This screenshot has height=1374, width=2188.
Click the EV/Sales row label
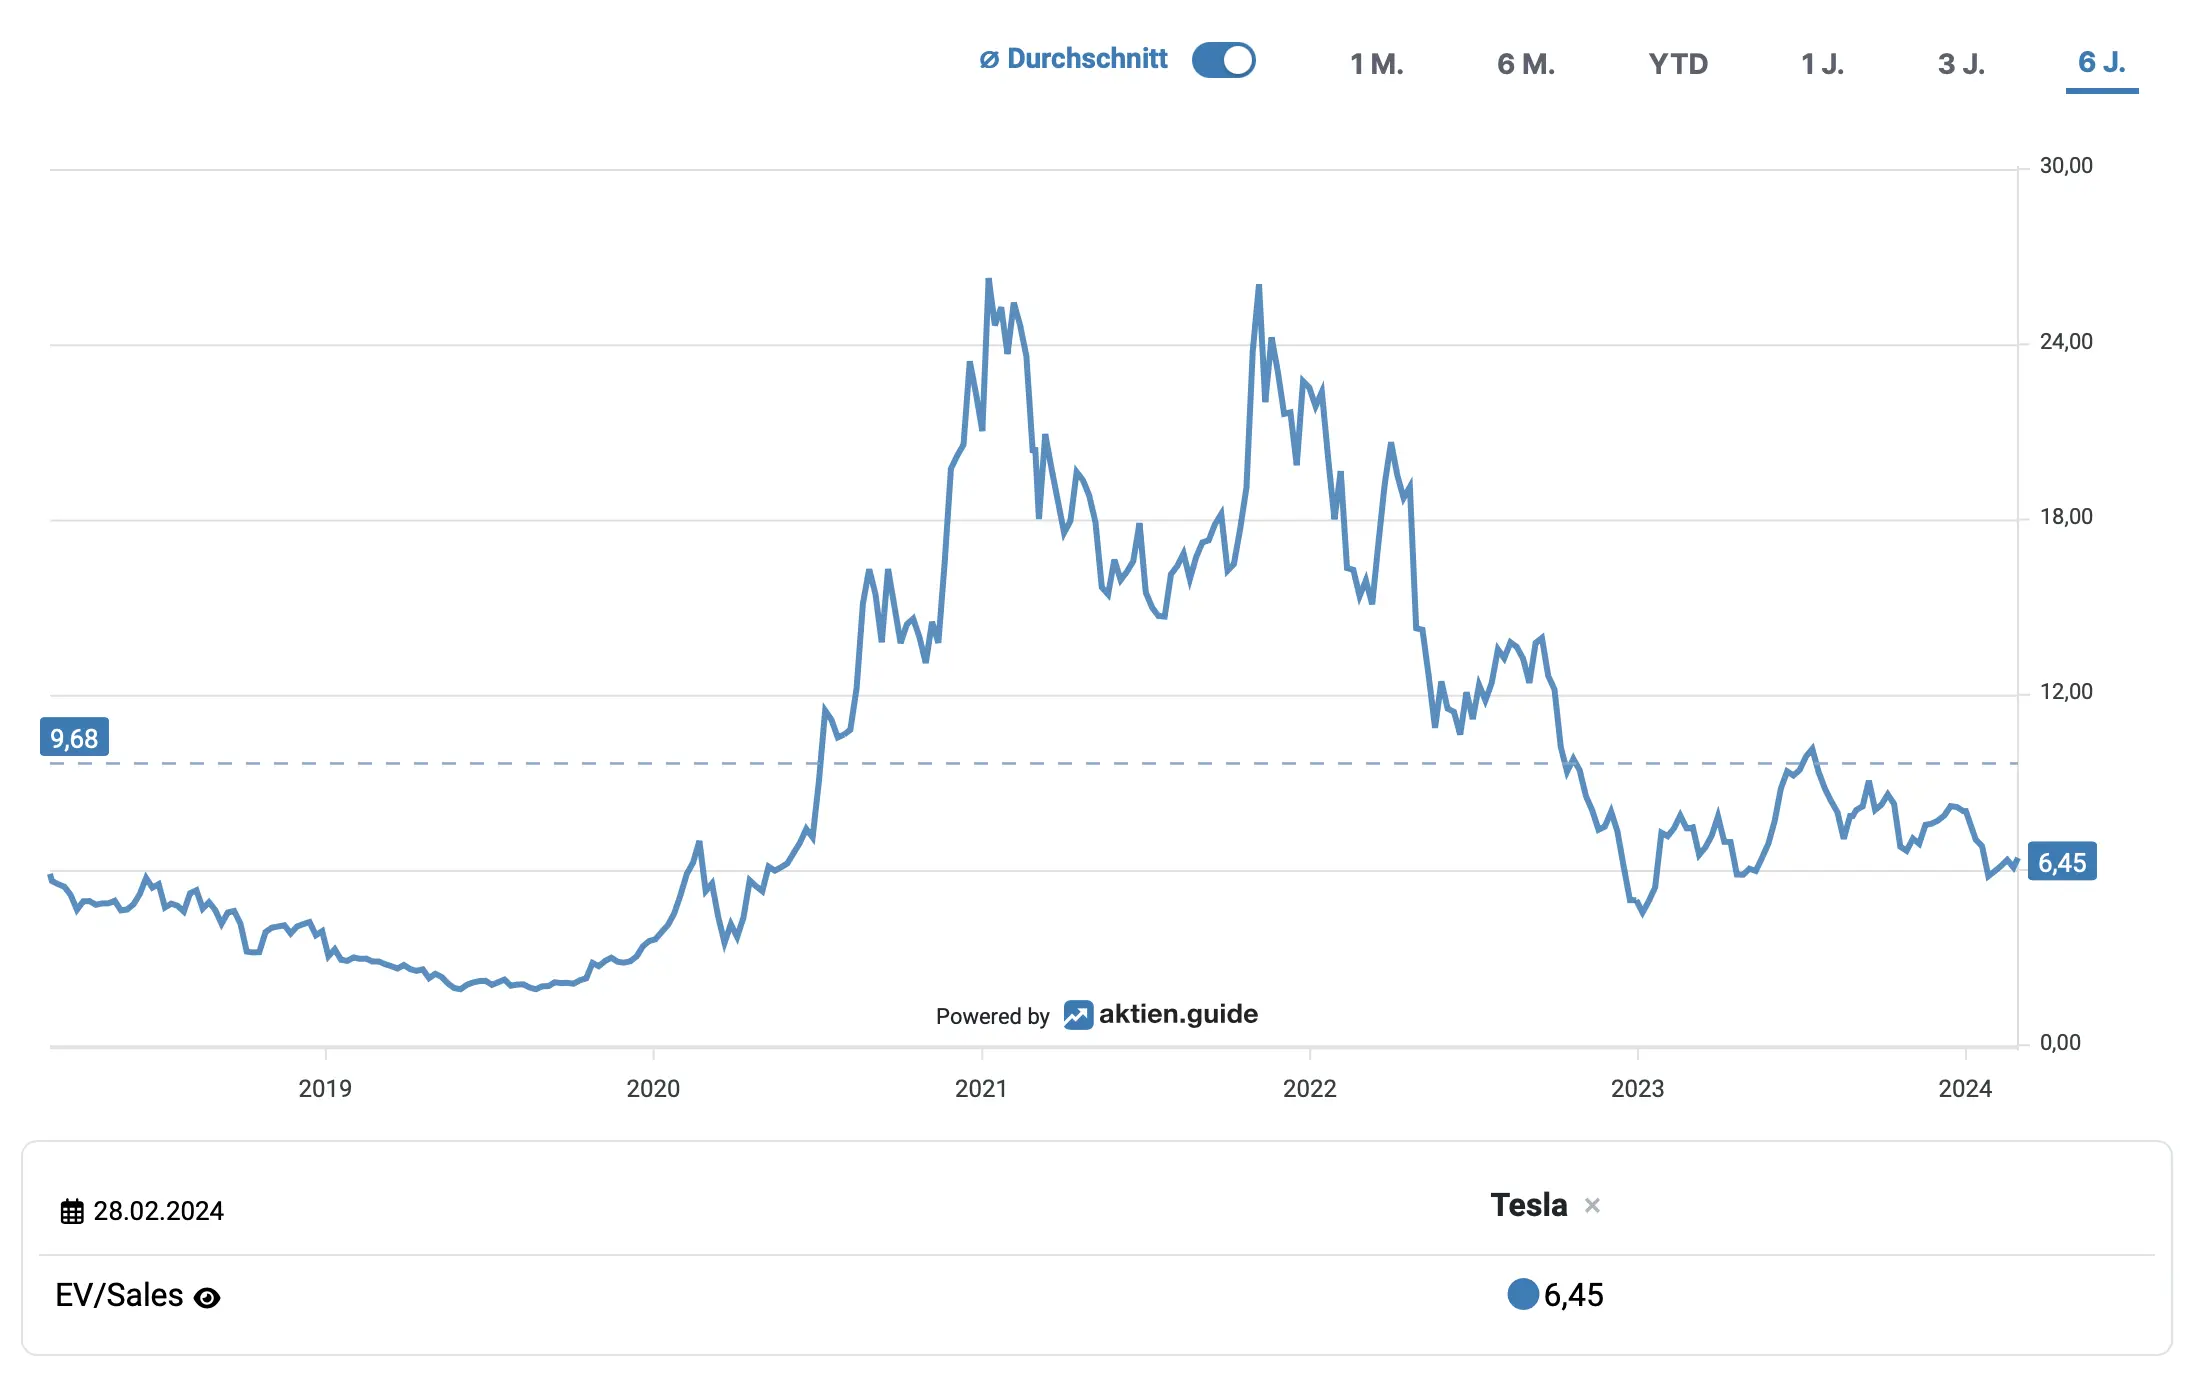(119, 1295)
